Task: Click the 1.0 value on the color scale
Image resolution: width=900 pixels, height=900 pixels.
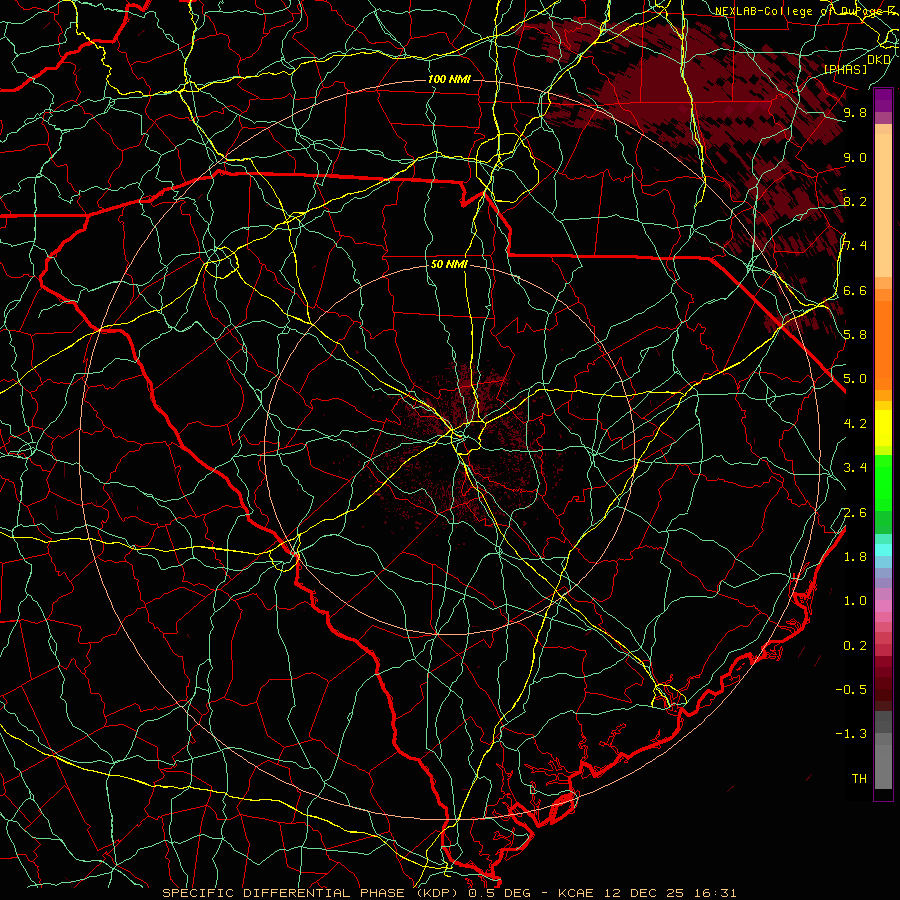Action: (855, 602)
